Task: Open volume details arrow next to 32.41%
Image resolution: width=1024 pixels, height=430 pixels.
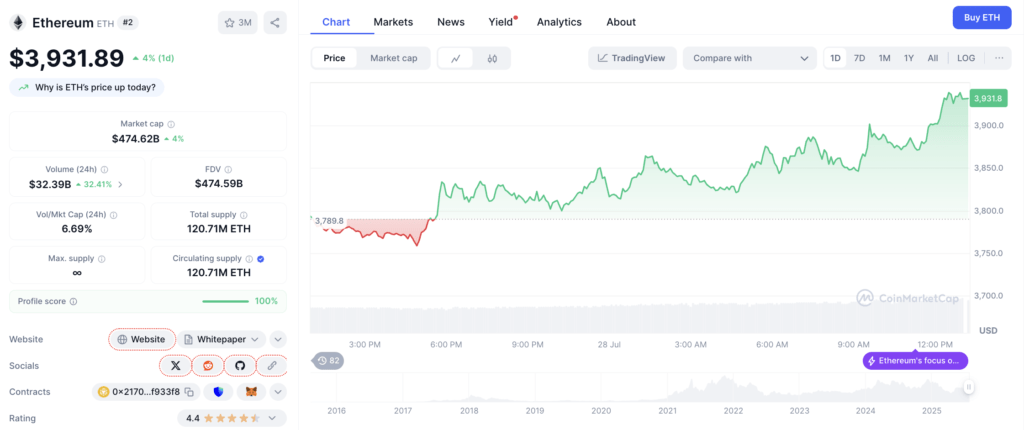Action: pyautogui.click(x=120, y=184)
